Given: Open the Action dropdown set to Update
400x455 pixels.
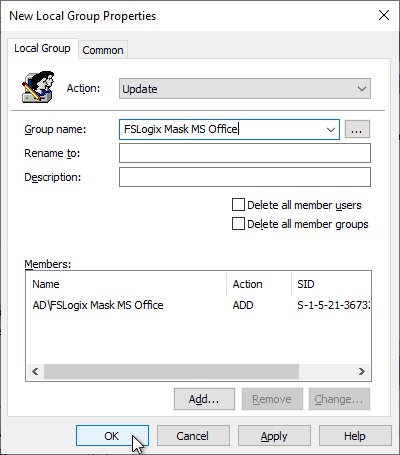Looking at the screenshot, I should (245, 89).
